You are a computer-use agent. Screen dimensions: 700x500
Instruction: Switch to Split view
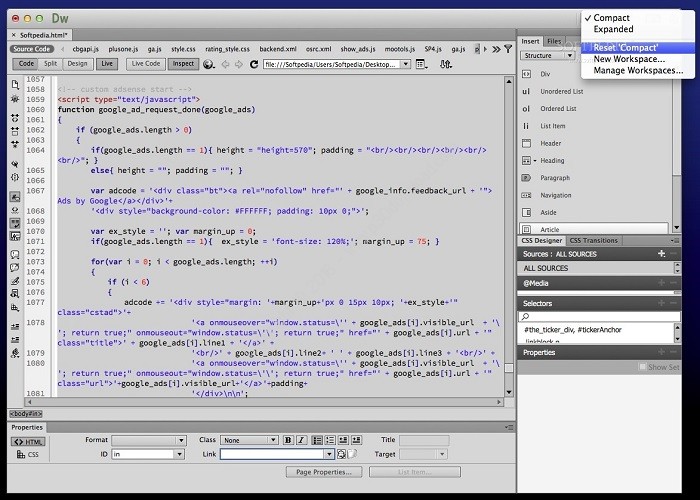(x=50, y=64)
